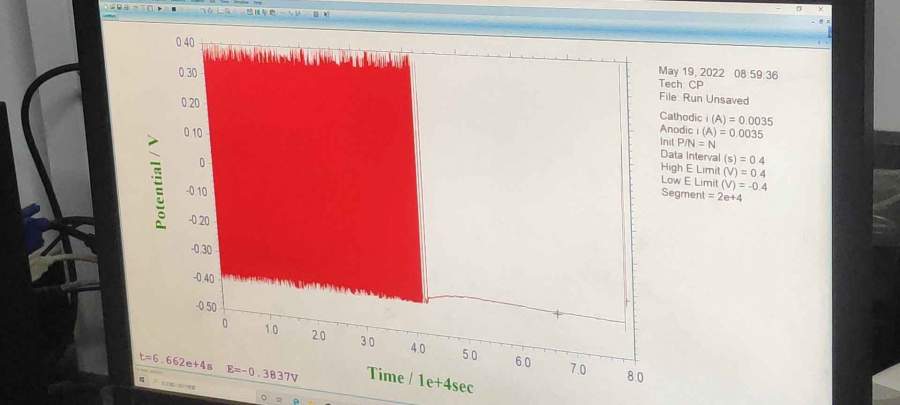
Task: Click the 'Time / 1e+4sec' axis title
Action: coord(420,380)
